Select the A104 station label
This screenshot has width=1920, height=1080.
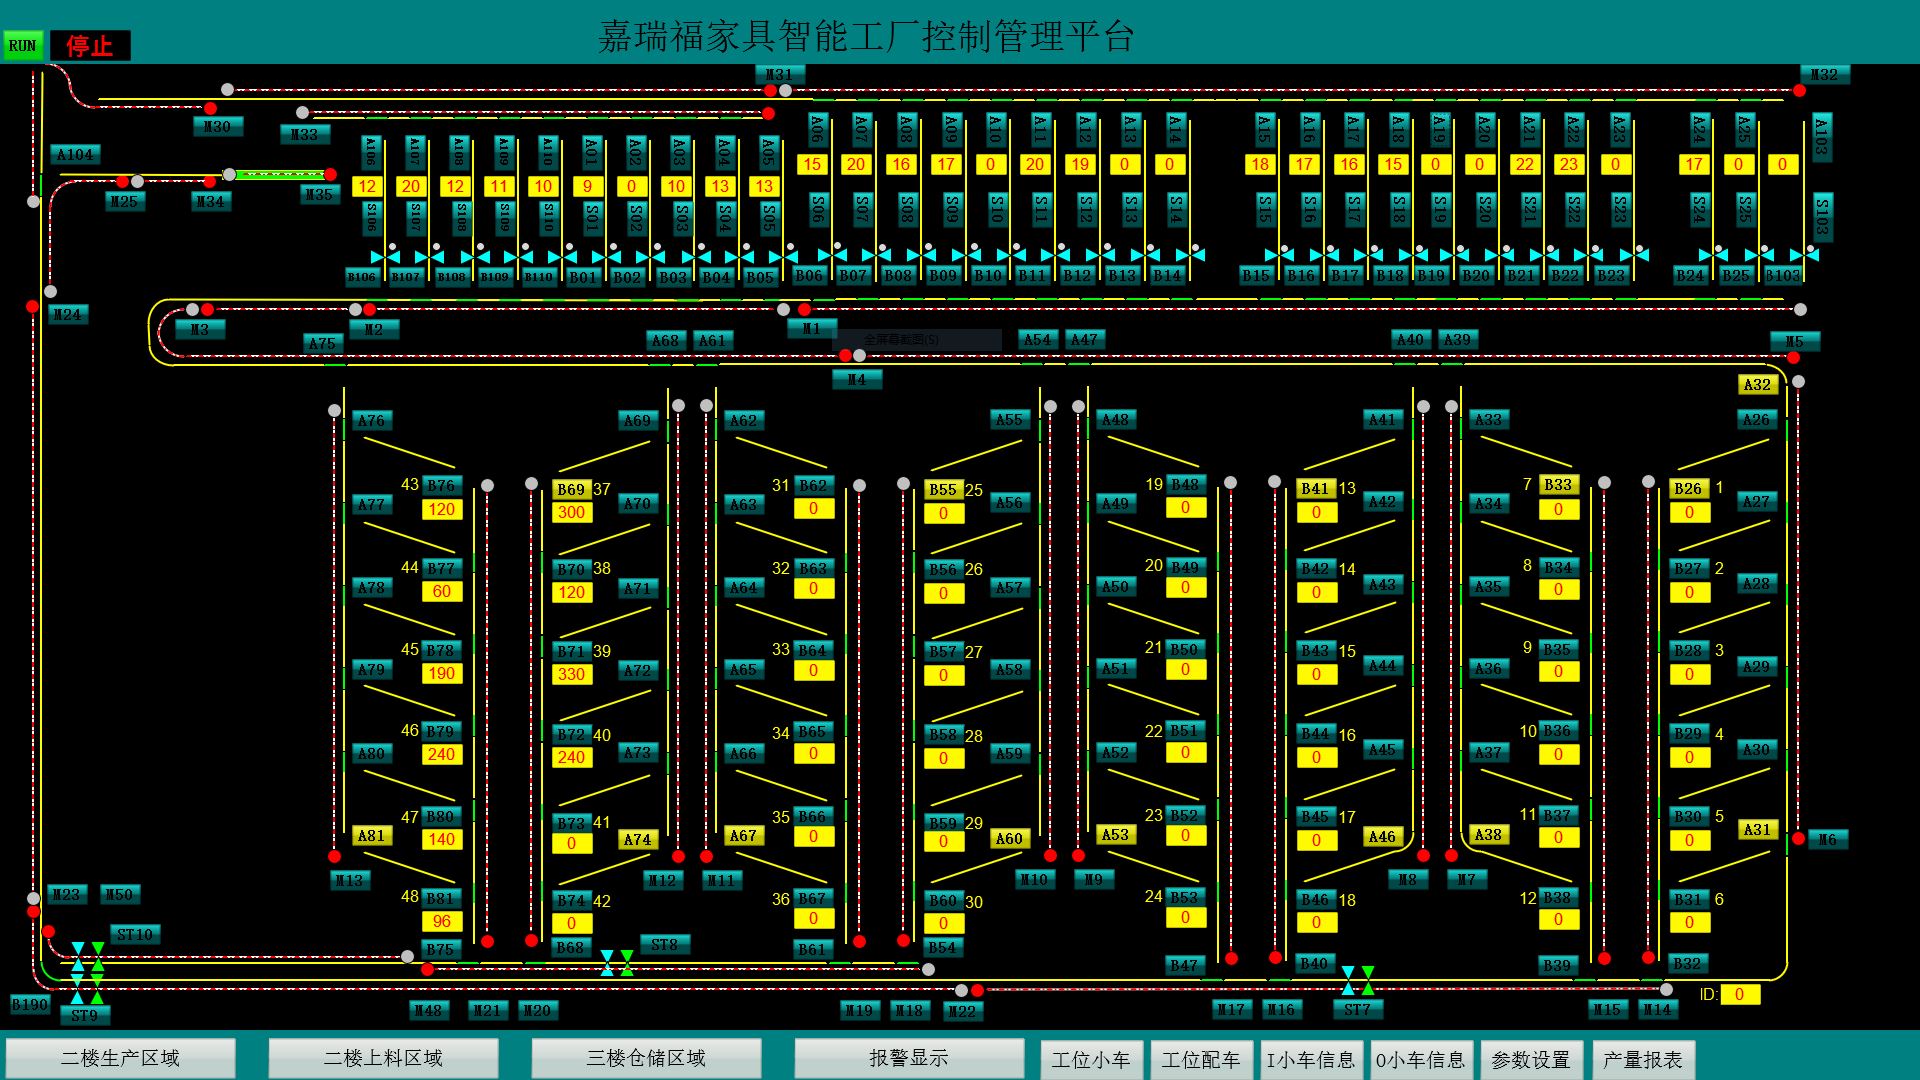(x=75, y=155)
